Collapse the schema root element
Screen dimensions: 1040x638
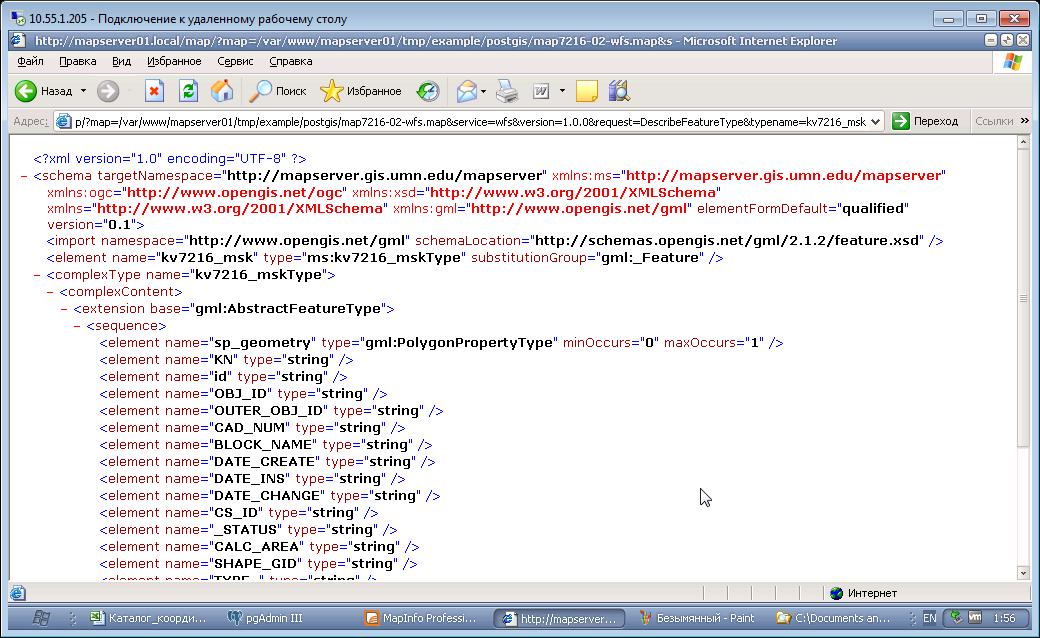[24, 175]
